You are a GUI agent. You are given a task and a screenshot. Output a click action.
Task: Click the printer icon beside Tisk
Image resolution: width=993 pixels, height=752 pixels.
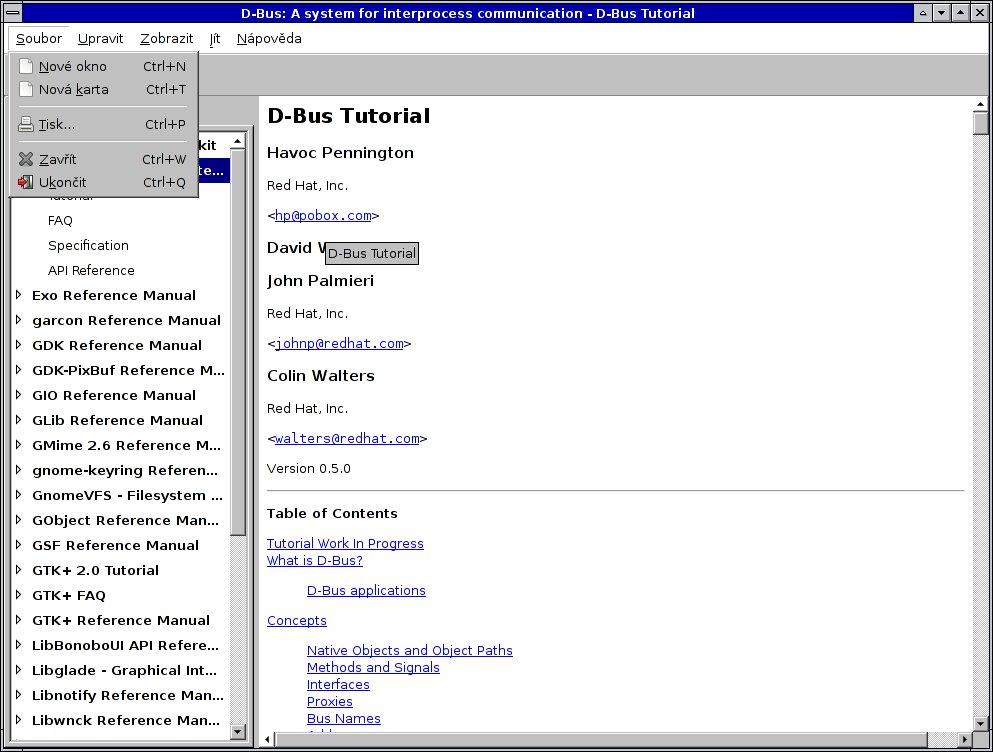pos(26,124)
